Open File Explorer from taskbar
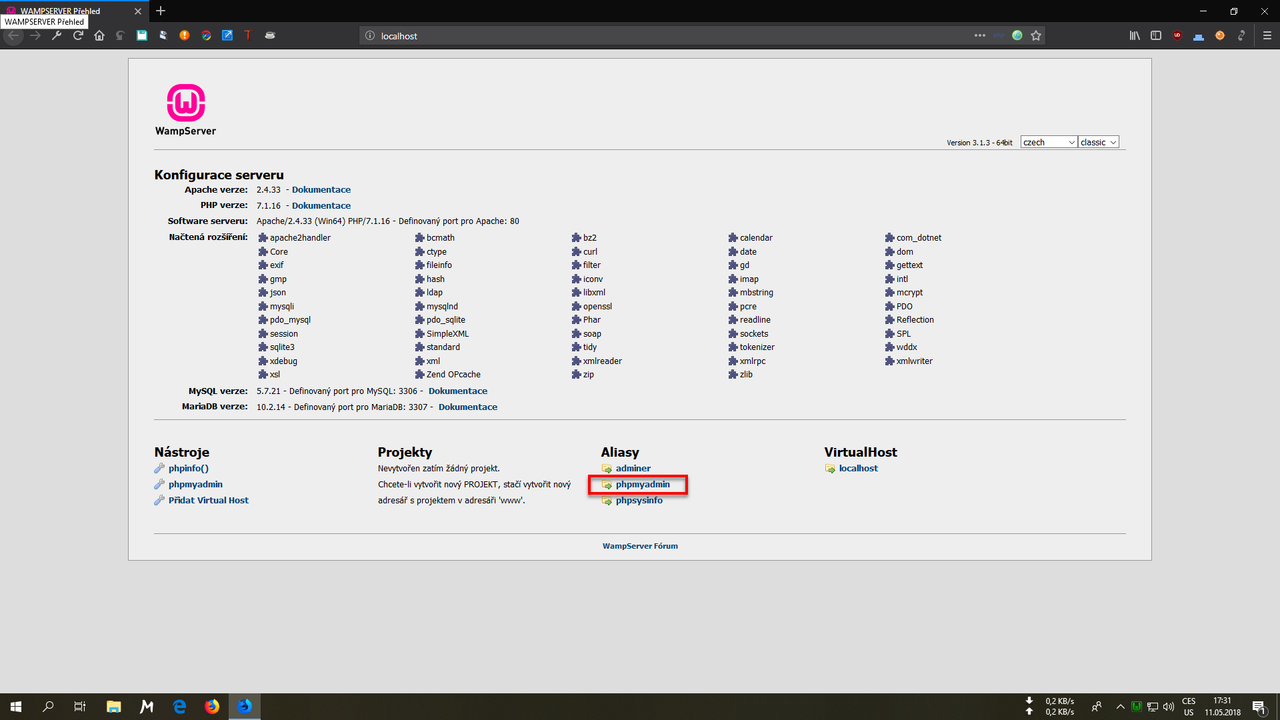 113,706
